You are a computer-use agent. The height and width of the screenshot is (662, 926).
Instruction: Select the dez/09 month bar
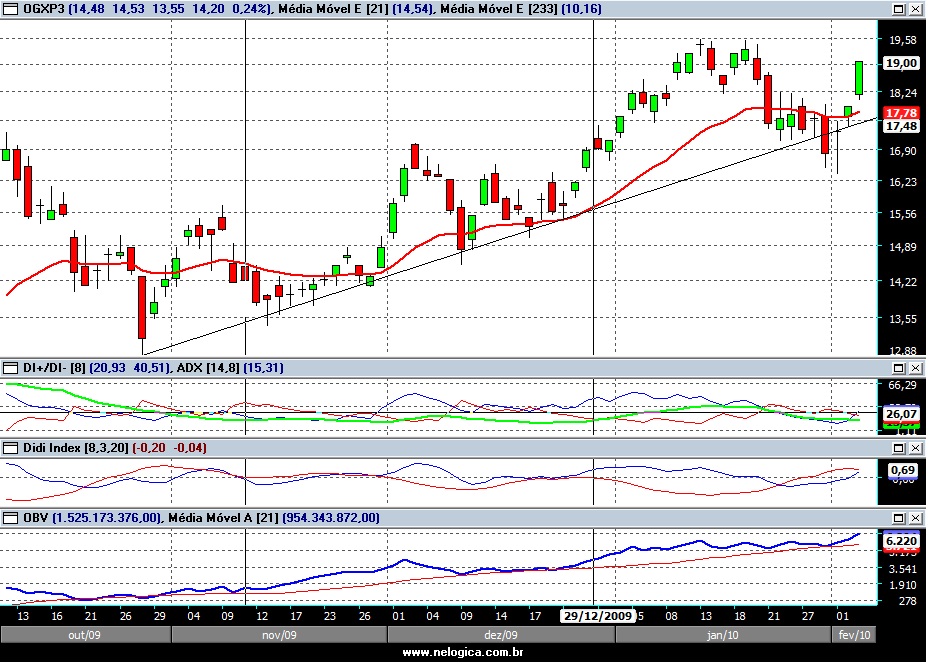coord(501,635)
